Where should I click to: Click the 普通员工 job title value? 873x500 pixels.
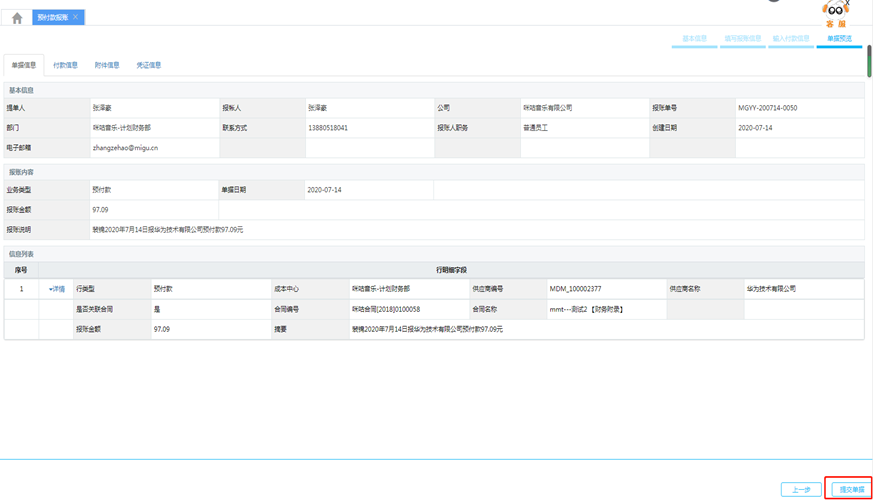[536, 128]
